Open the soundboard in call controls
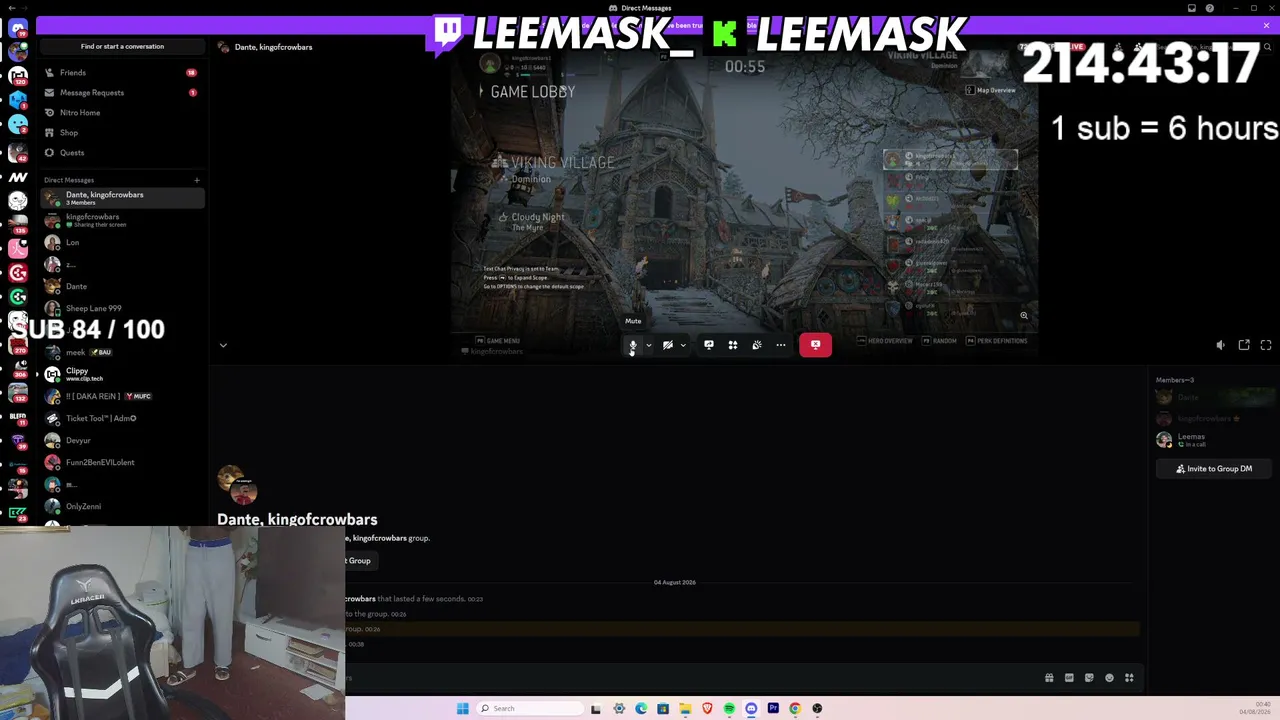 (x=757, y=345)
